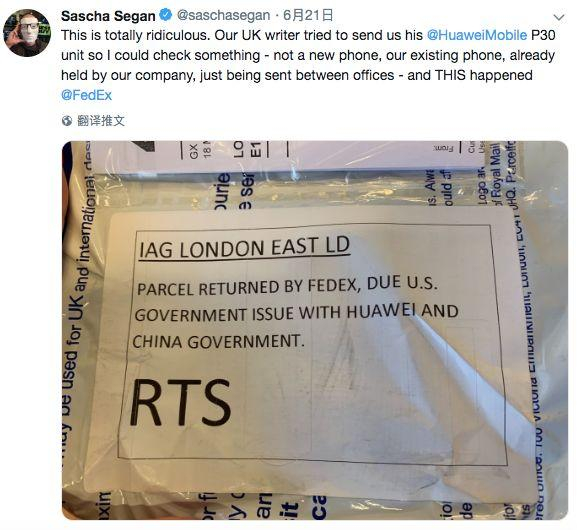577x530 pixels.
Task: Click the globe icon beside 翻译推文
Action: (x=67, y=120)
